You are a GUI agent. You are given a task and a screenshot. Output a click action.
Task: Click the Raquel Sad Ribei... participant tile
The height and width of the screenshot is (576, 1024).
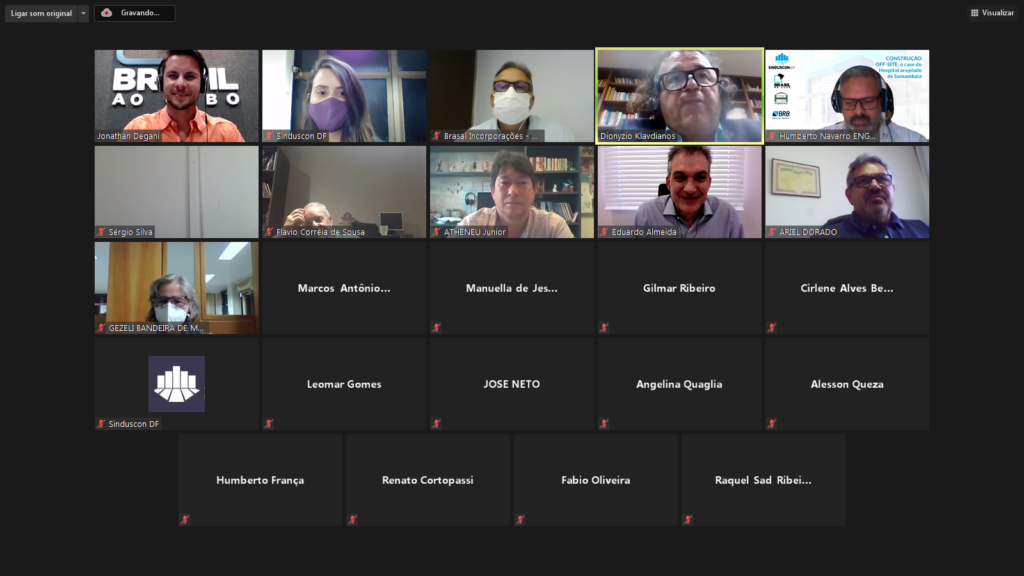click(763, 480)
